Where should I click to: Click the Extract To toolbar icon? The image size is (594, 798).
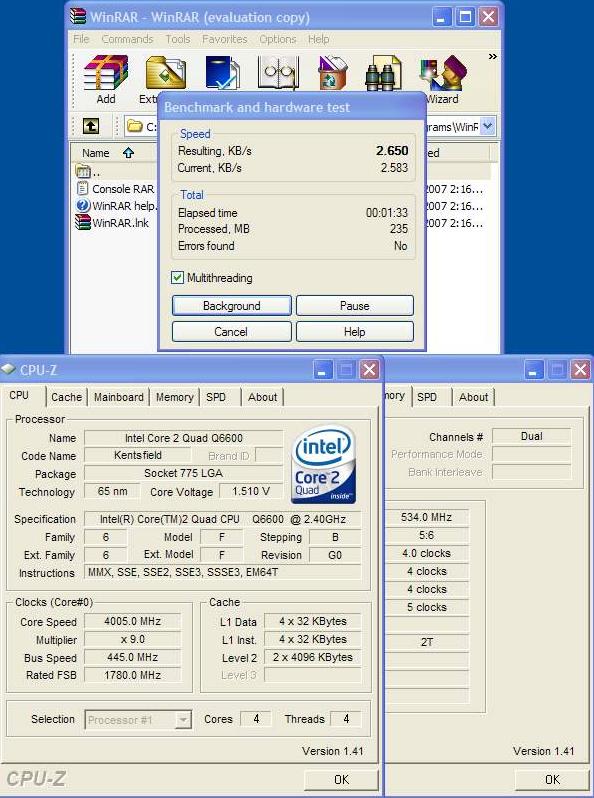click(165, 73)
